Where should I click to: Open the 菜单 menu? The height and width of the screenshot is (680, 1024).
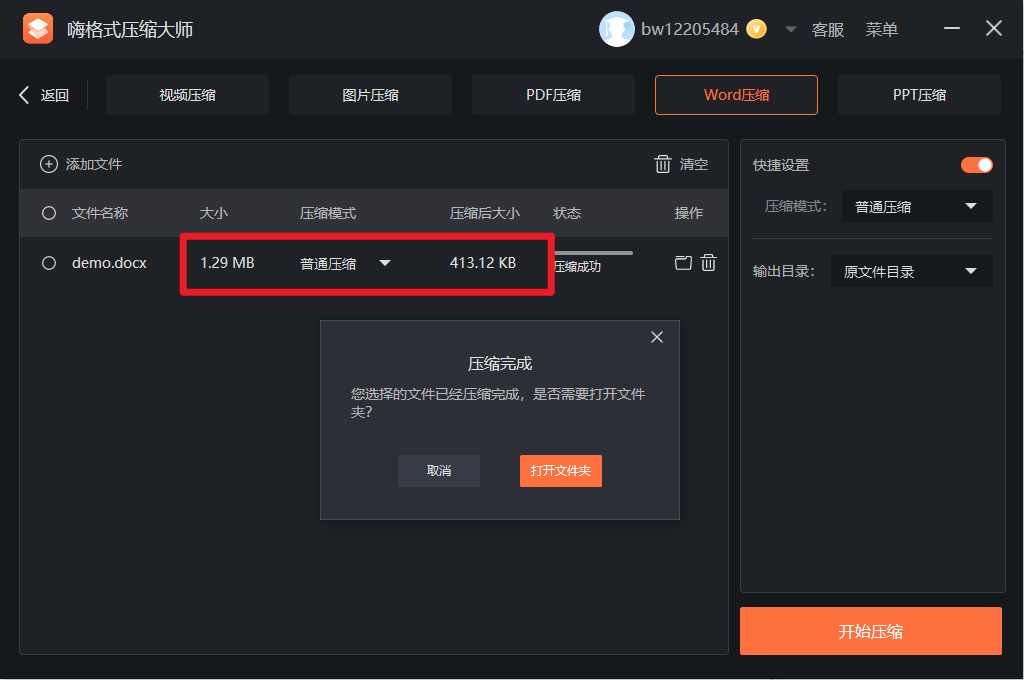(x=882, y=29)
